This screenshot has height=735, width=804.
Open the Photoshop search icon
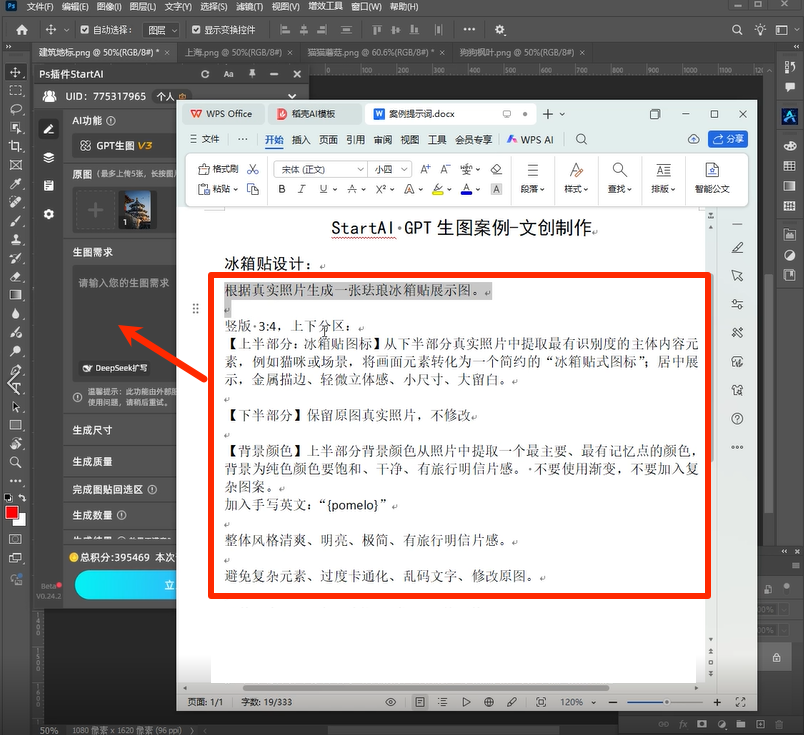click(x=737, y=30)
